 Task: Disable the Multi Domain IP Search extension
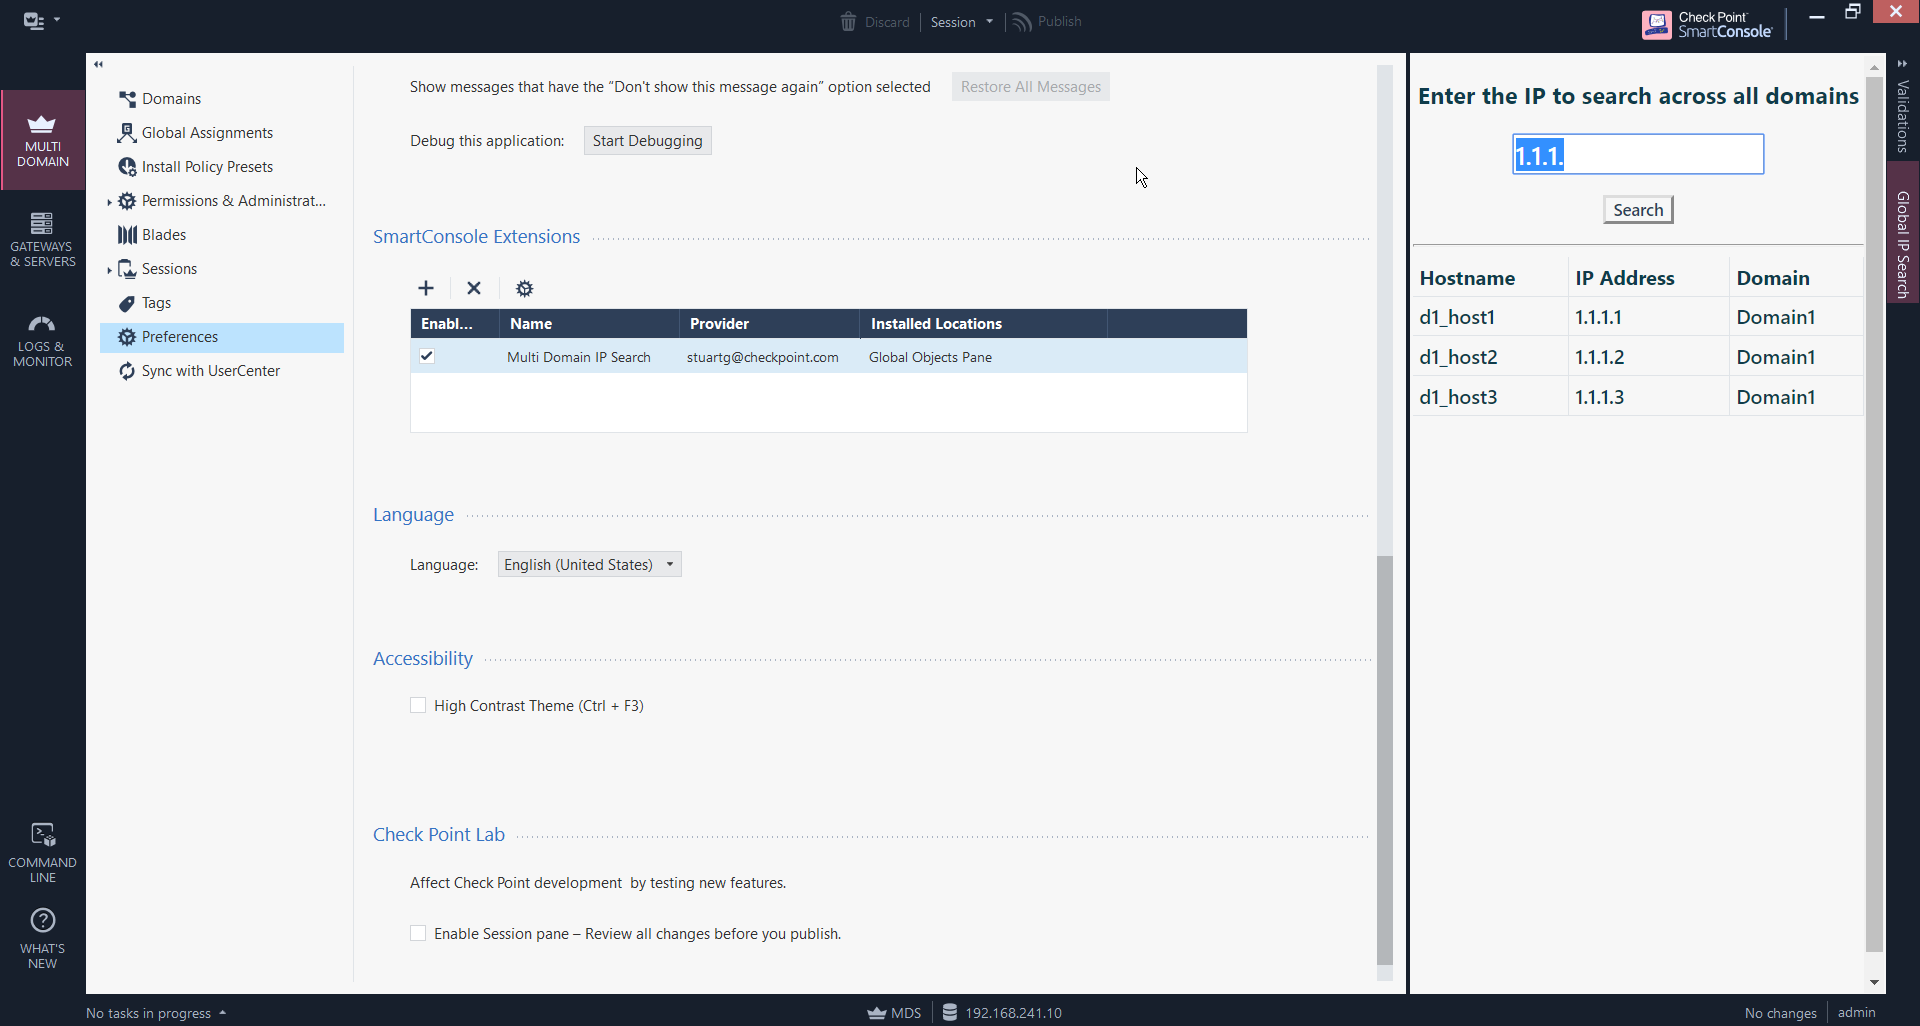(x=427, y=356)
